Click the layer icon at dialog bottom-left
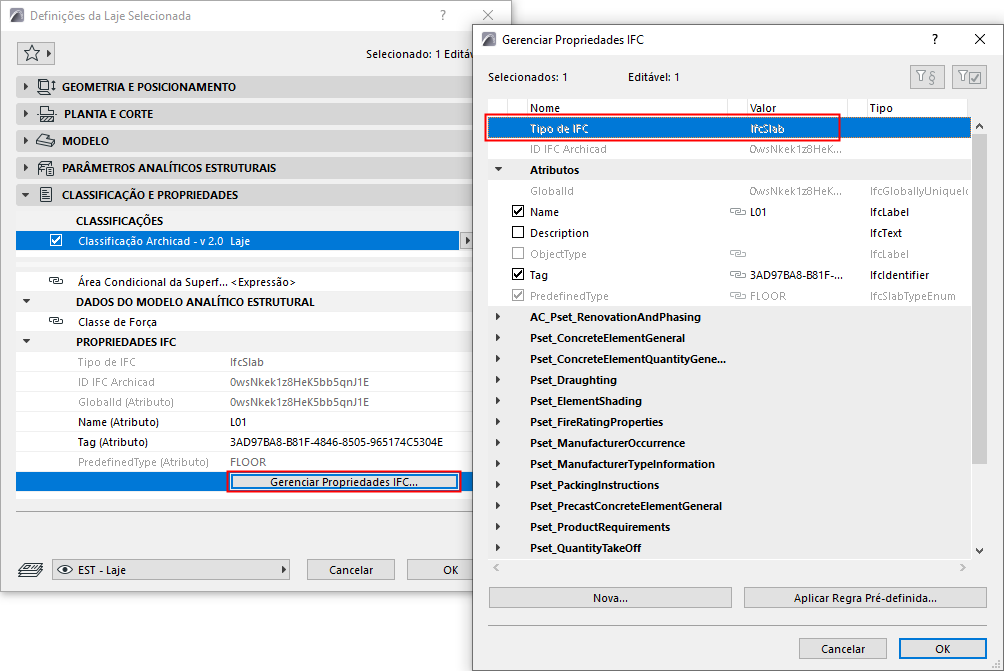Screen dimensions: 1004x671 coord(30,569)
